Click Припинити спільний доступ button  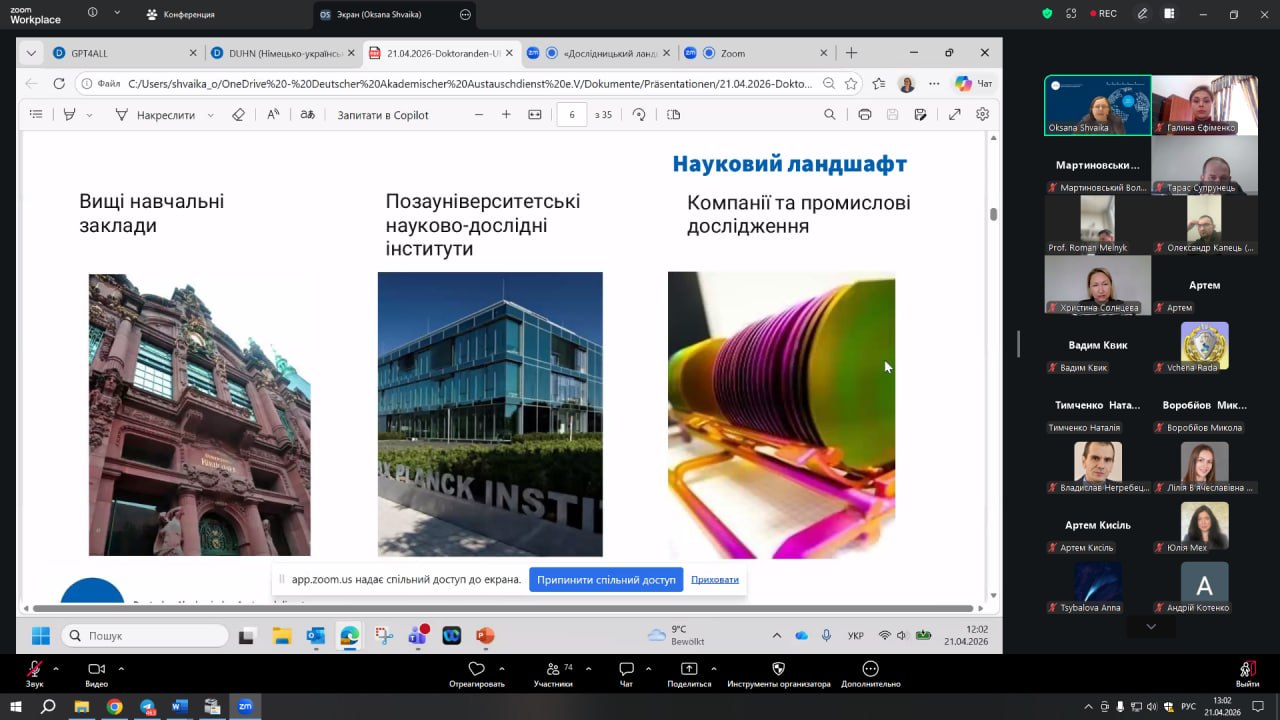[x=606, y=580]
